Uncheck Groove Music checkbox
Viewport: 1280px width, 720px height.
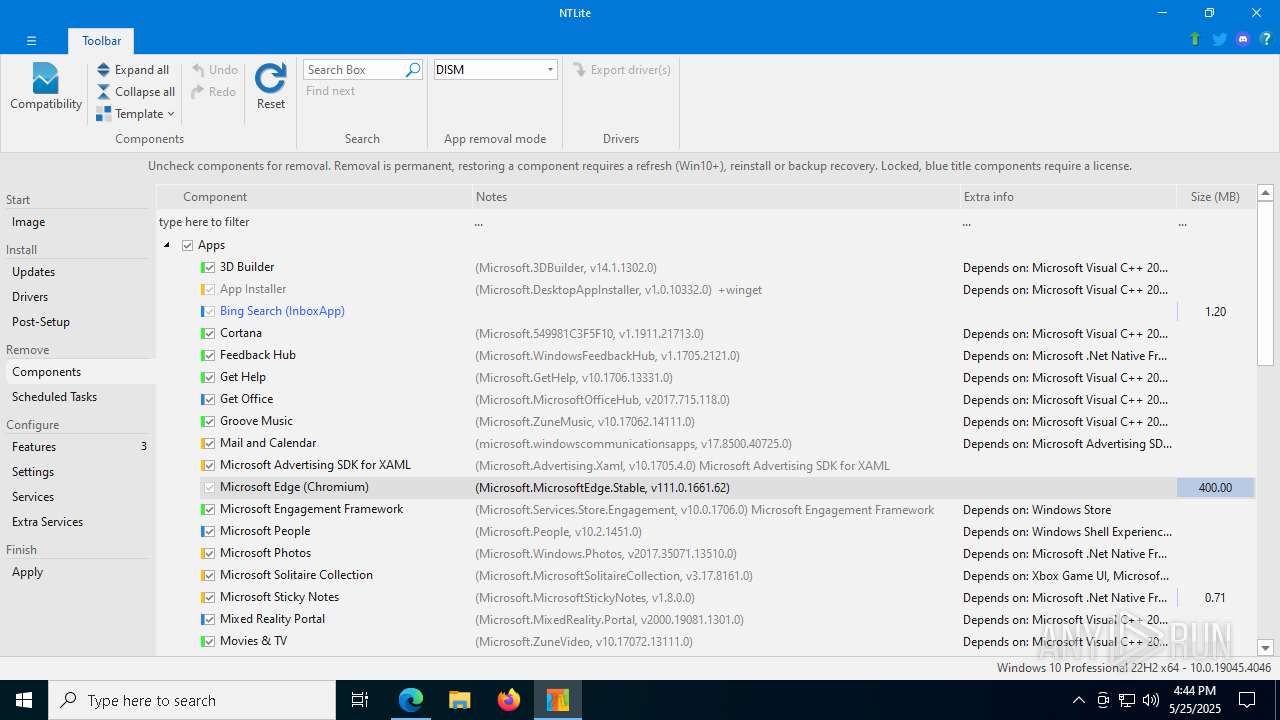(x=208, y=421)
